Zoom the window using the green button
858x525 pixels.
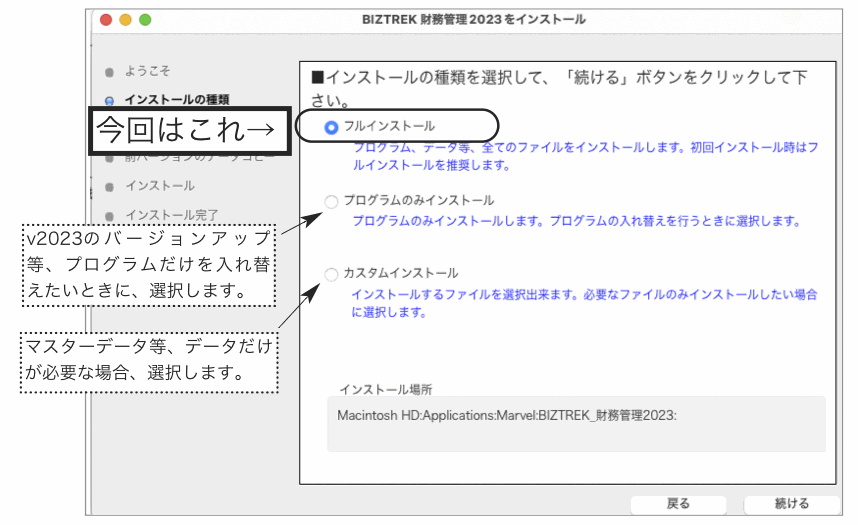click(x=145, y=20)
